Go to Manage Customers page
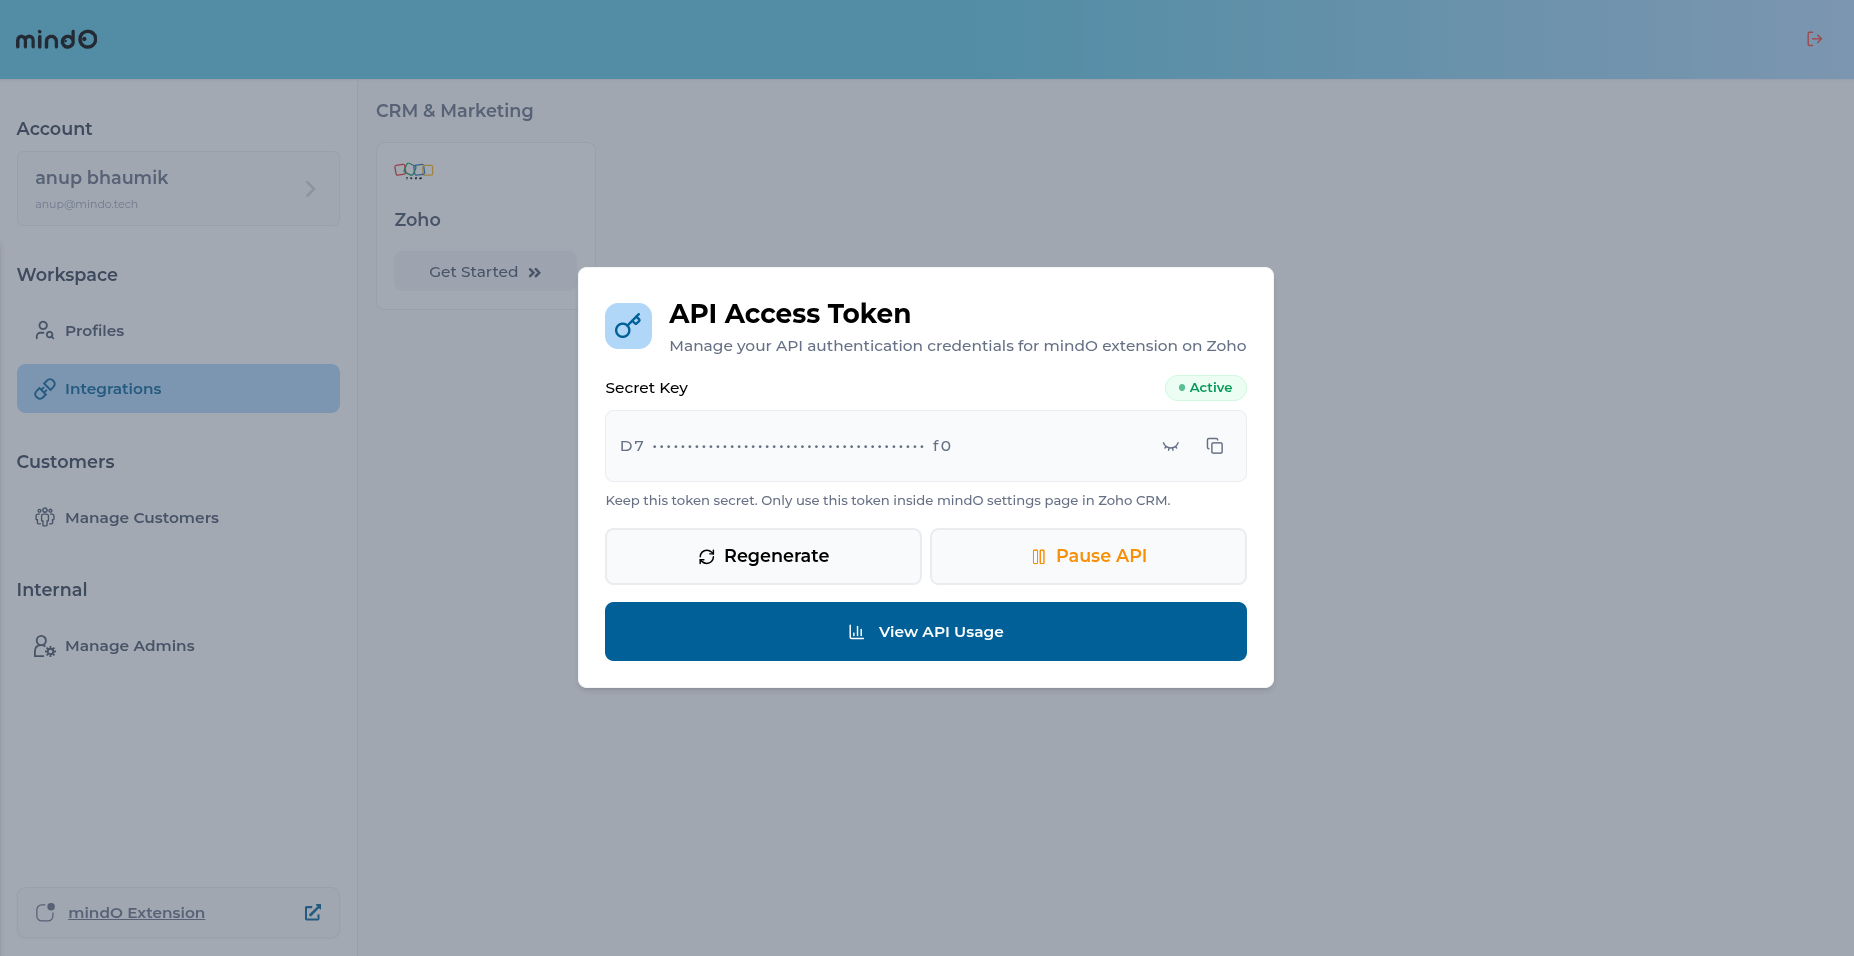This screenshot has height=956, width=1854. tap(141, 518)
